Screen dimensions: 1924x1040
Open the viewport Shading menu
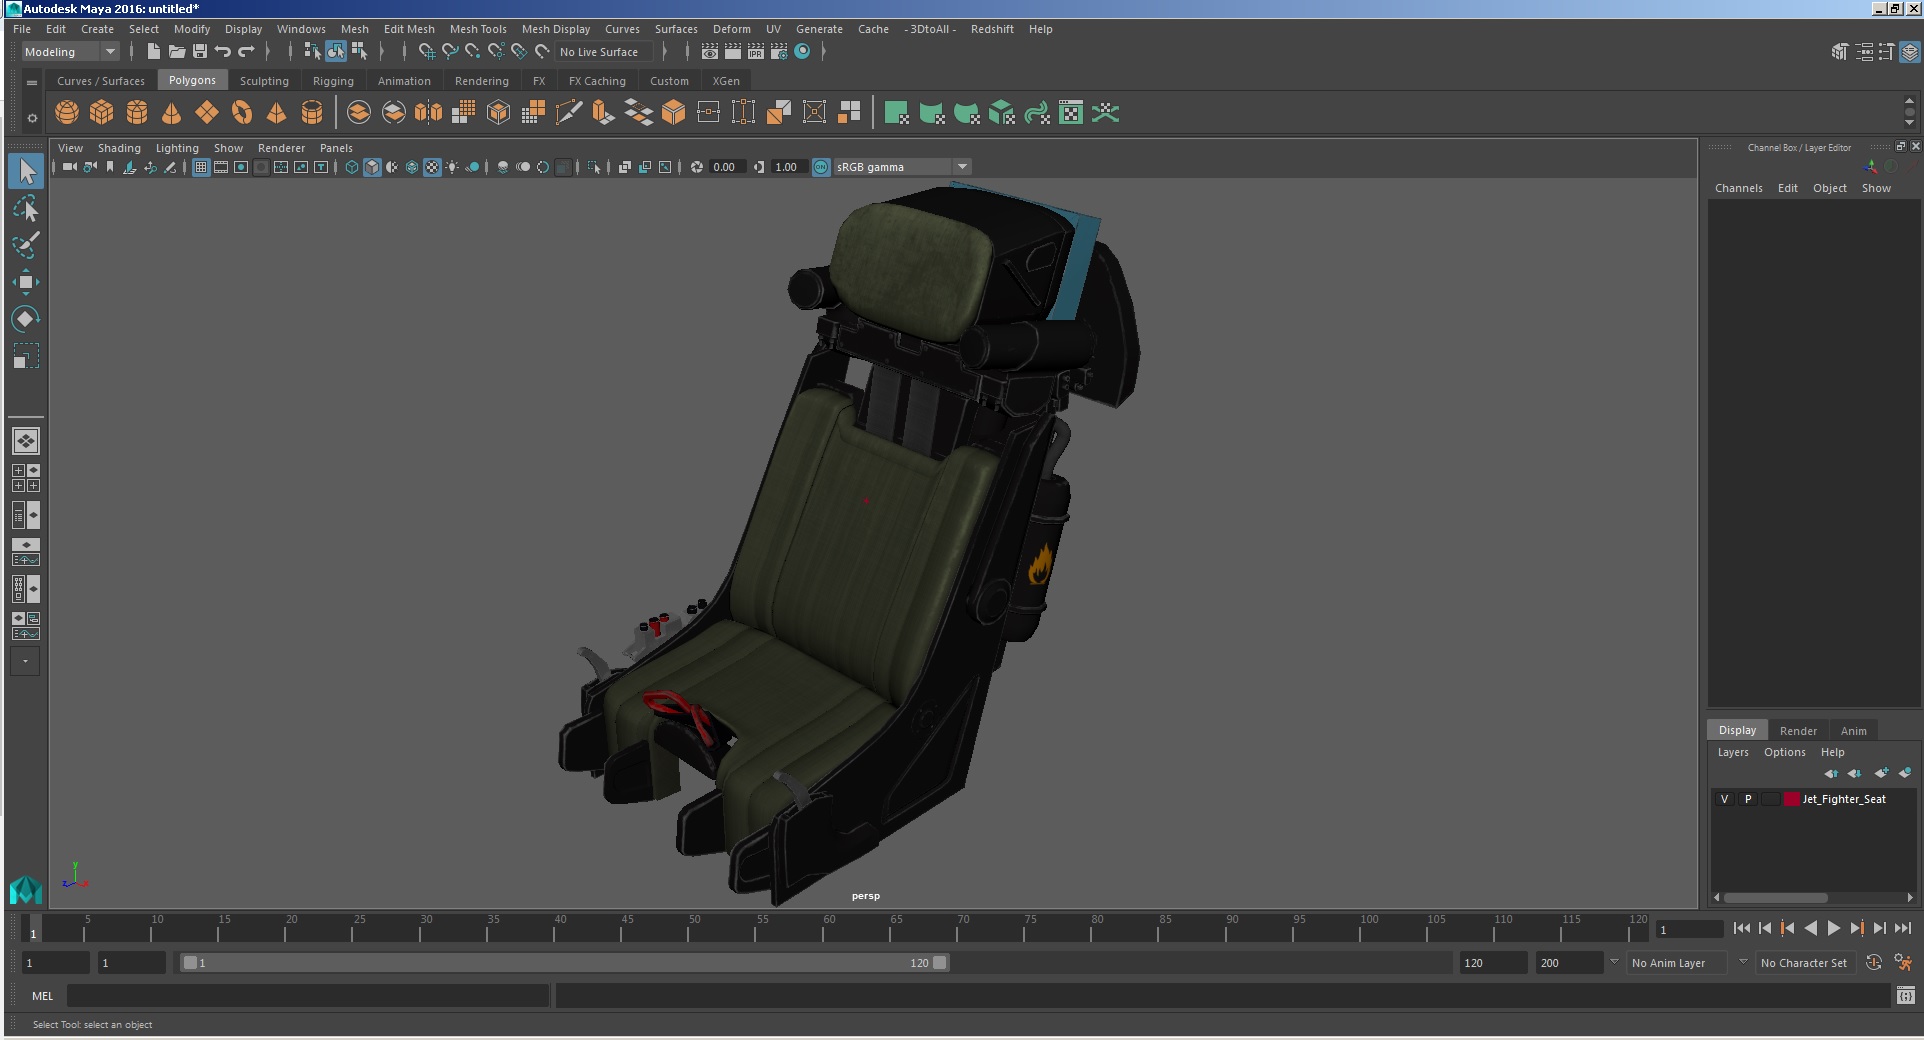click(x=119, y=148)
